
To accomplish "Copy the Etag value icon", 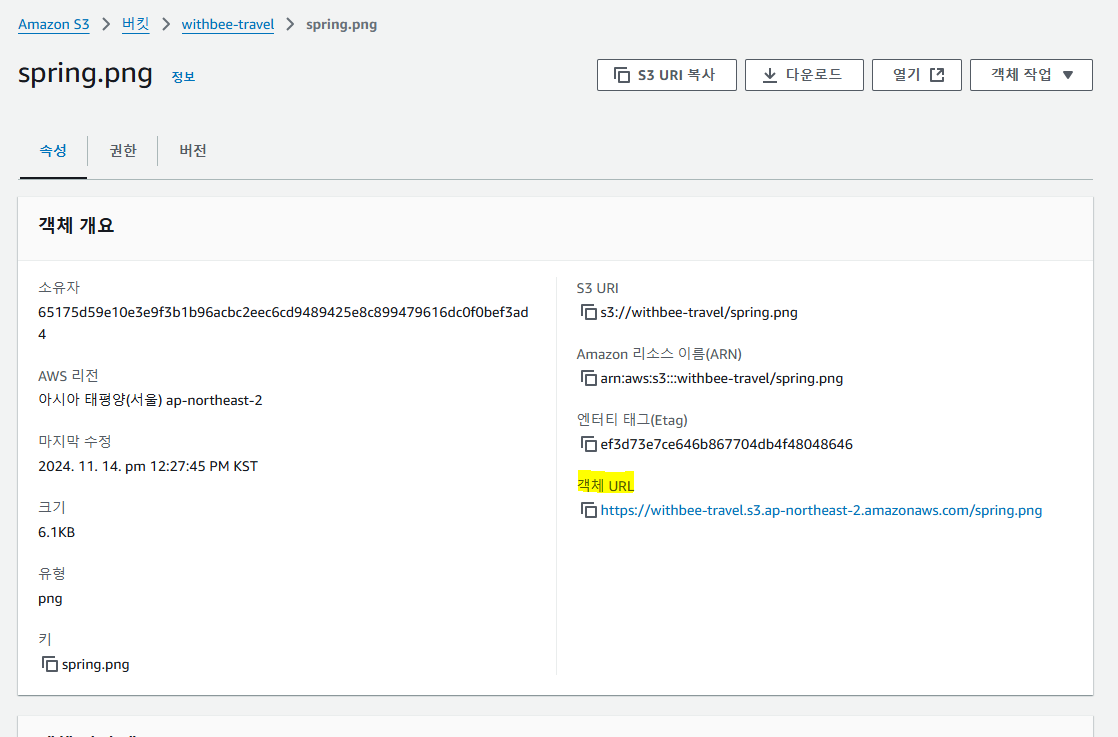I will point(588,444).
